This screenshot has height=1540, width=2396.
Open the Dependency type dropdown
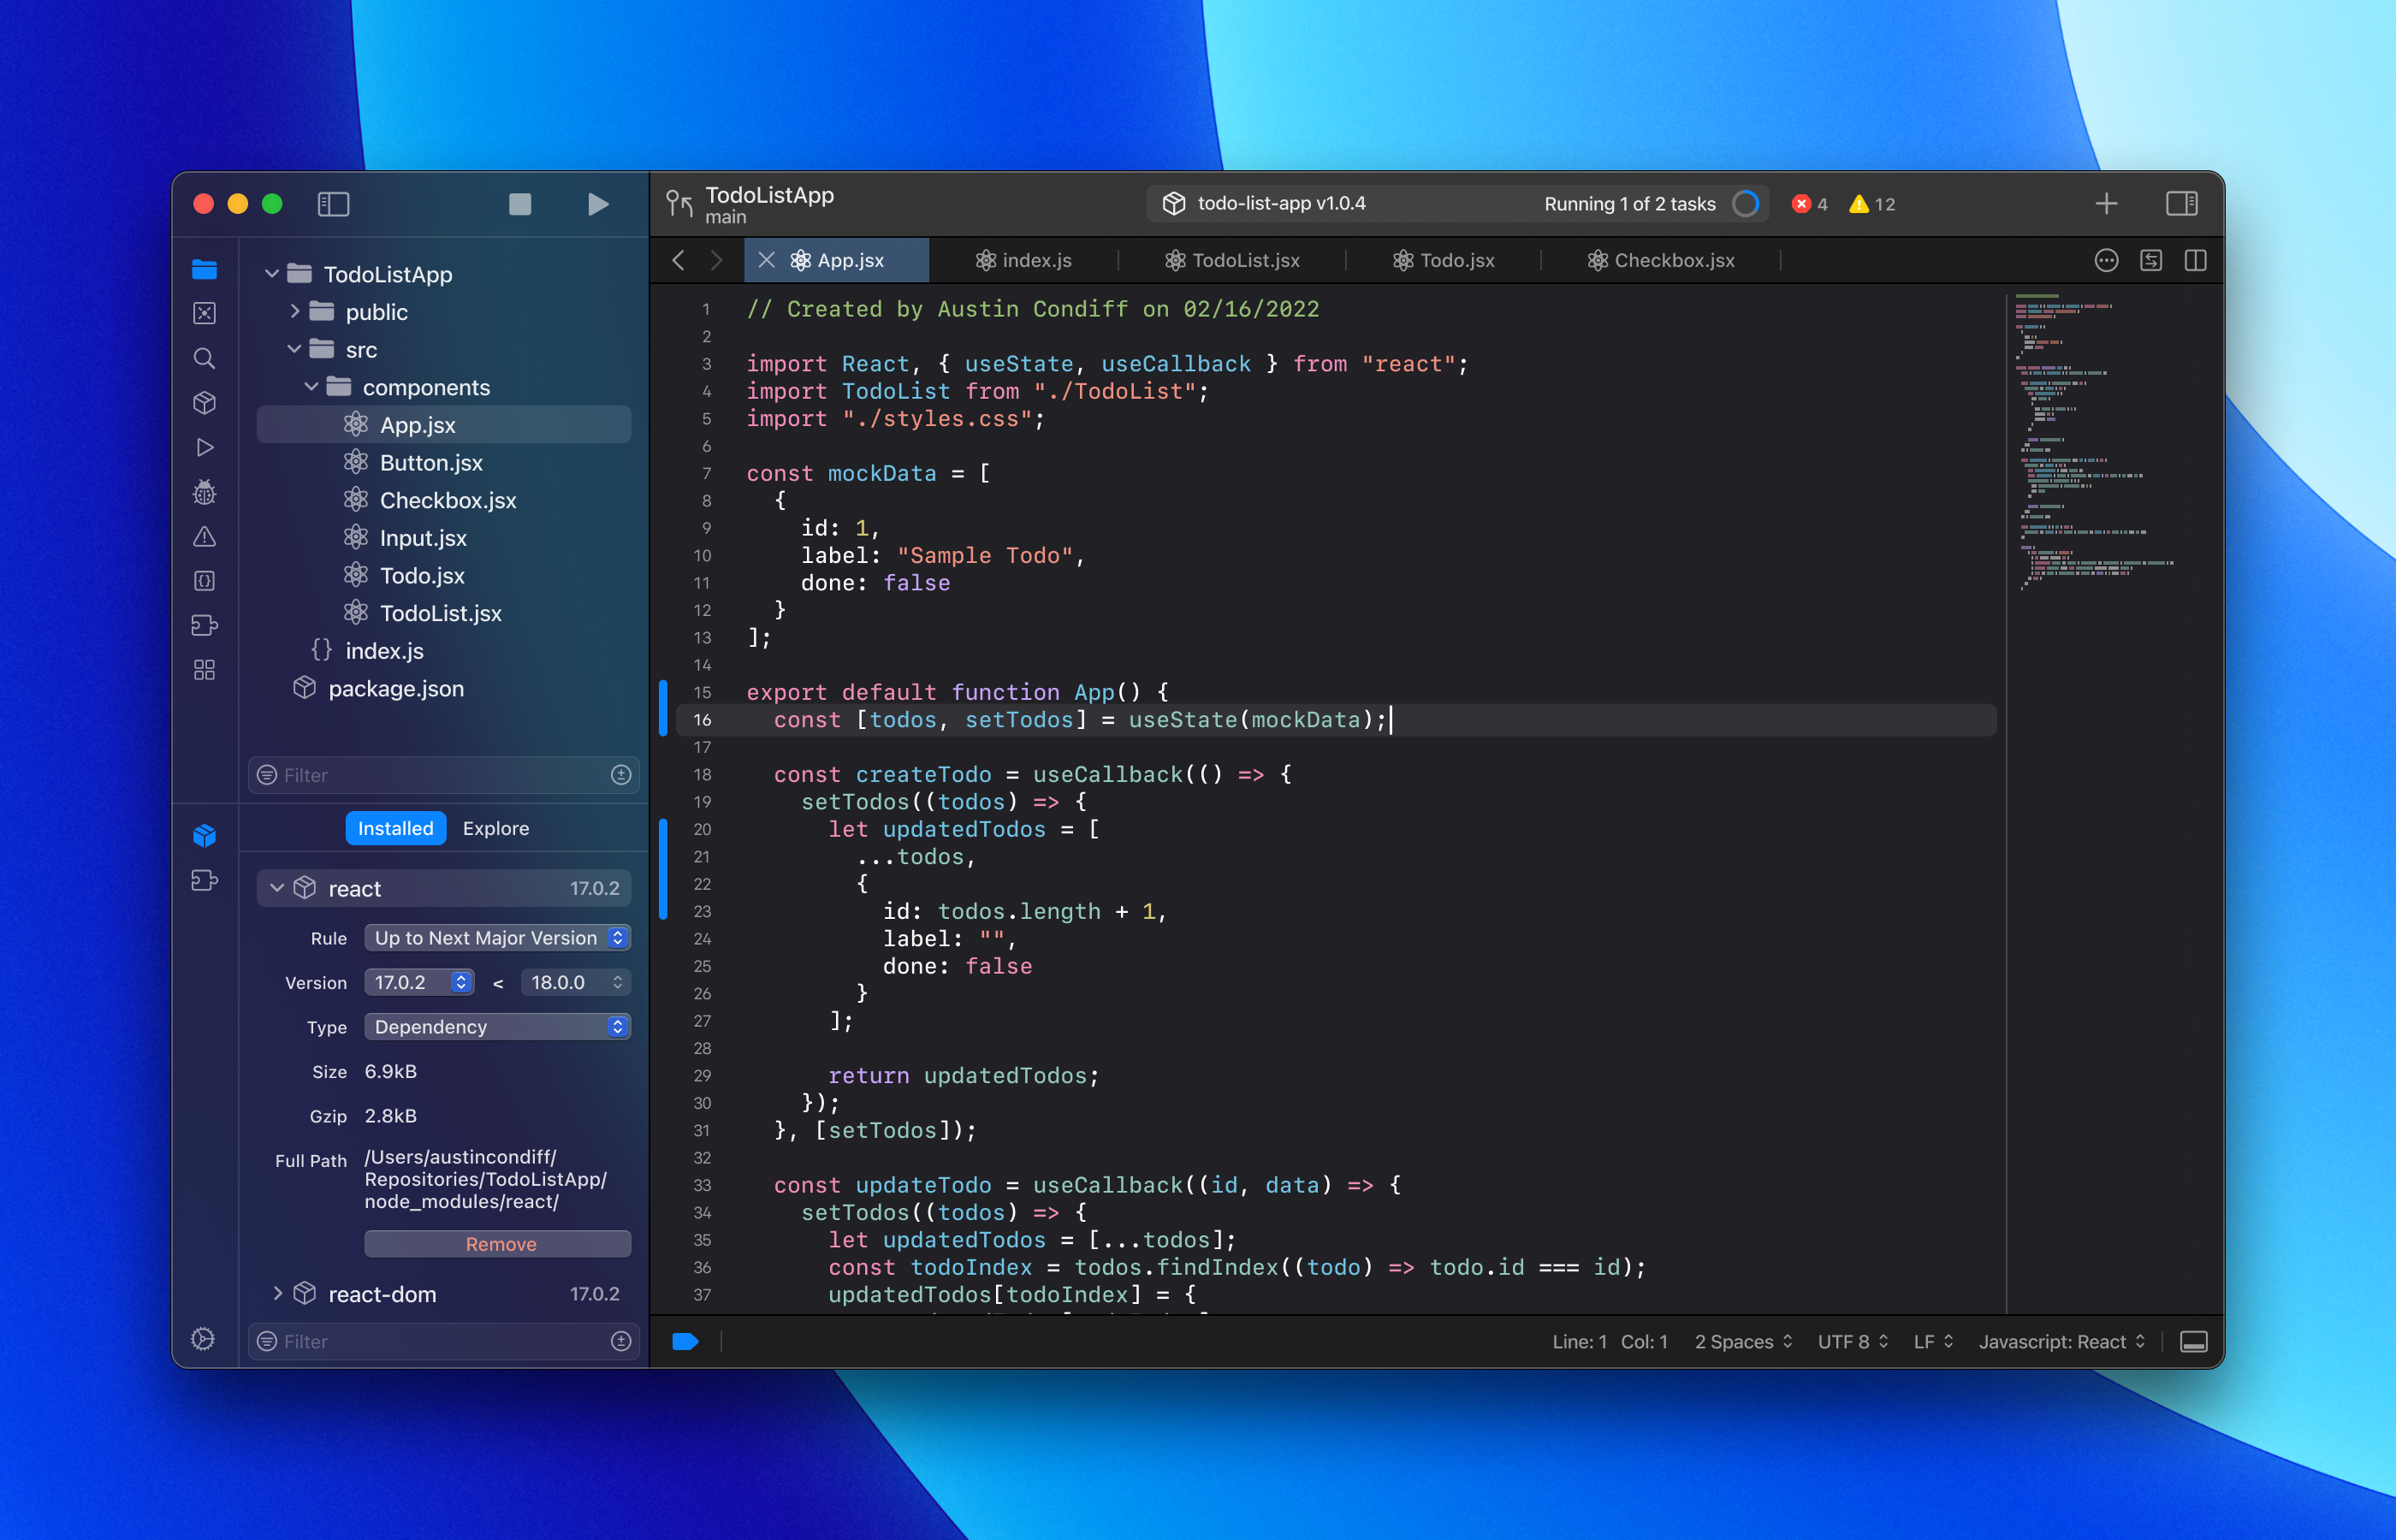498,1026
